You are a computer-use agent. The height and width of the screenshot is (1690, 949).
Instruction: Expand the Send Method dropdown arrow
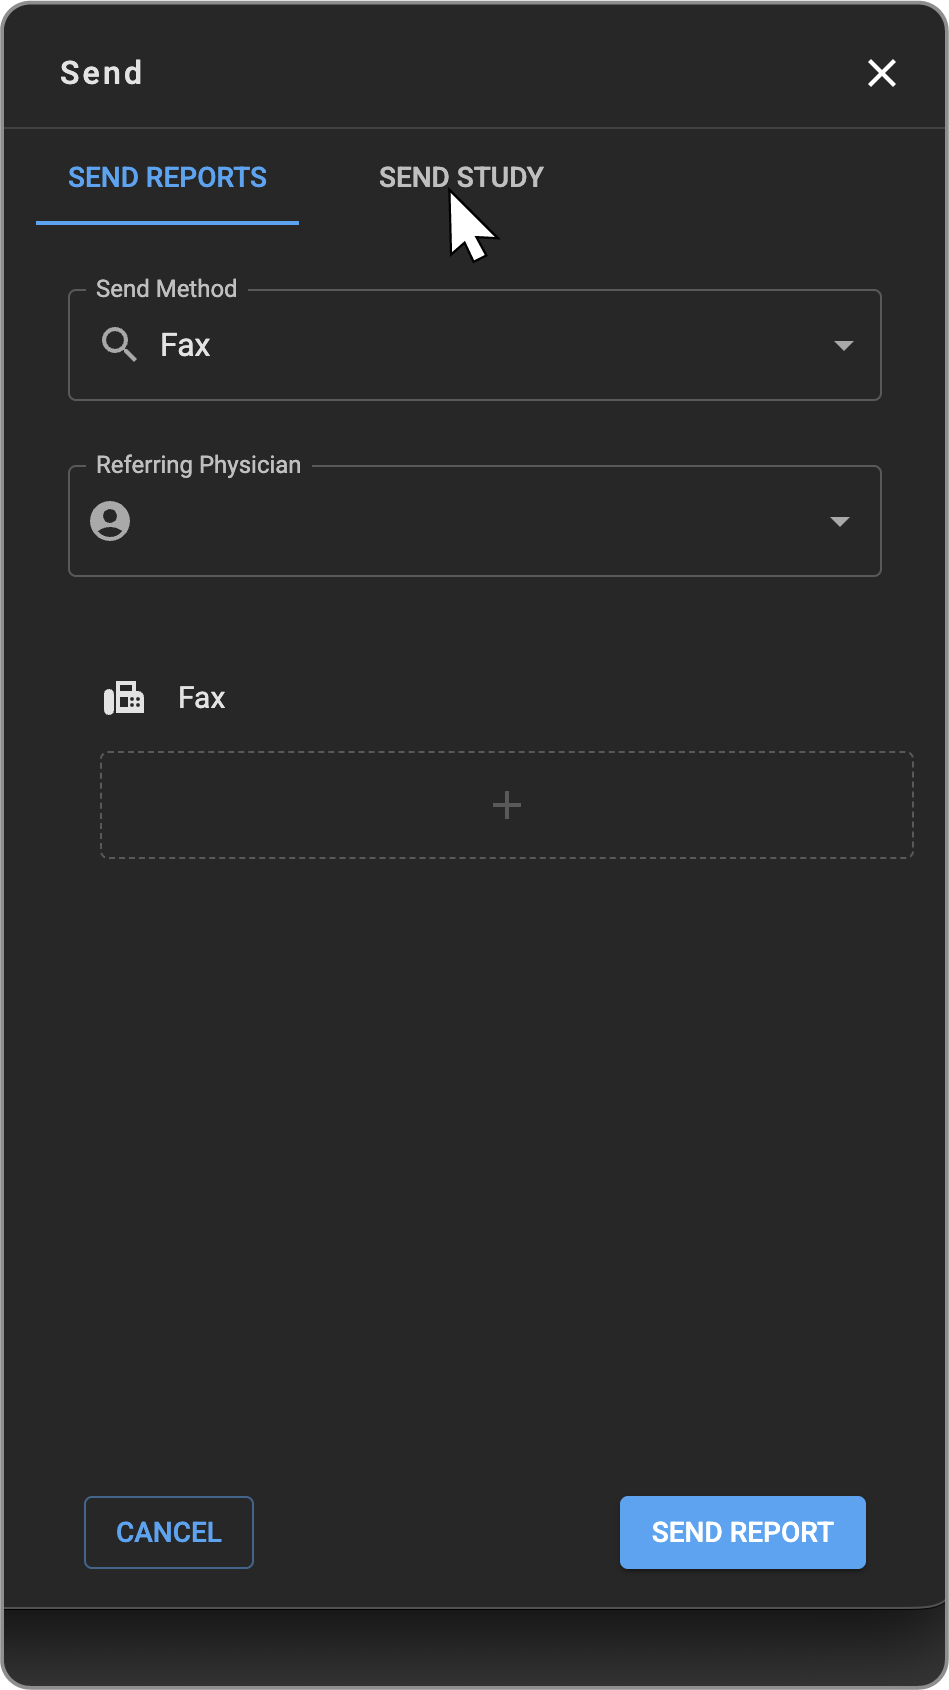click(x=843, y=345)
